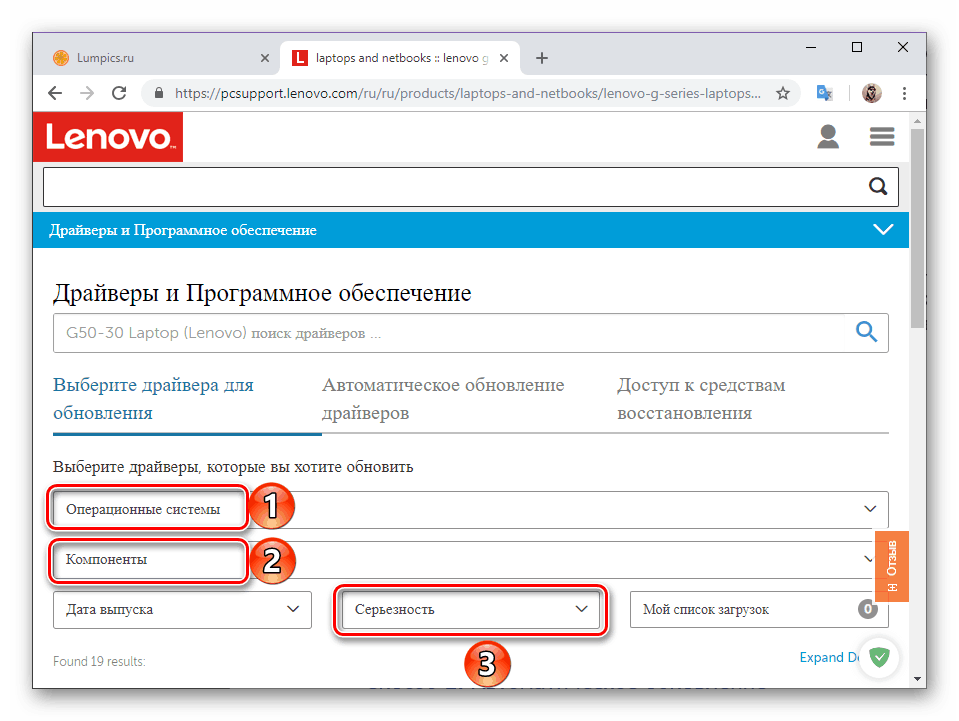This screenshot has height=721, width=959.
Task: Open the Lenovo hamburger menu
Action: [882, 136]
